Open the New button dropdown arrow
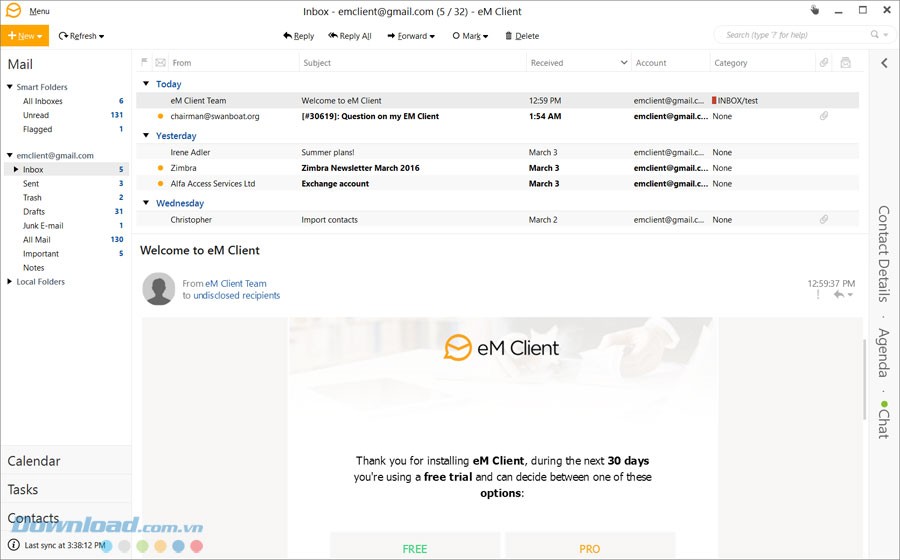 point(40,36)
